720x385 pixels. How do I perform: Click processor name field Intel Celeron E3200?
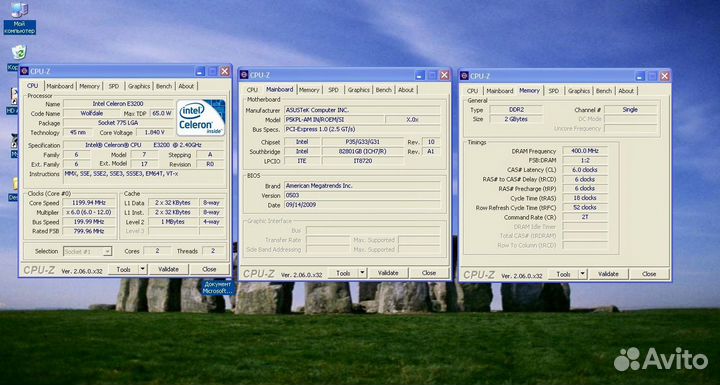click(118, 104)
